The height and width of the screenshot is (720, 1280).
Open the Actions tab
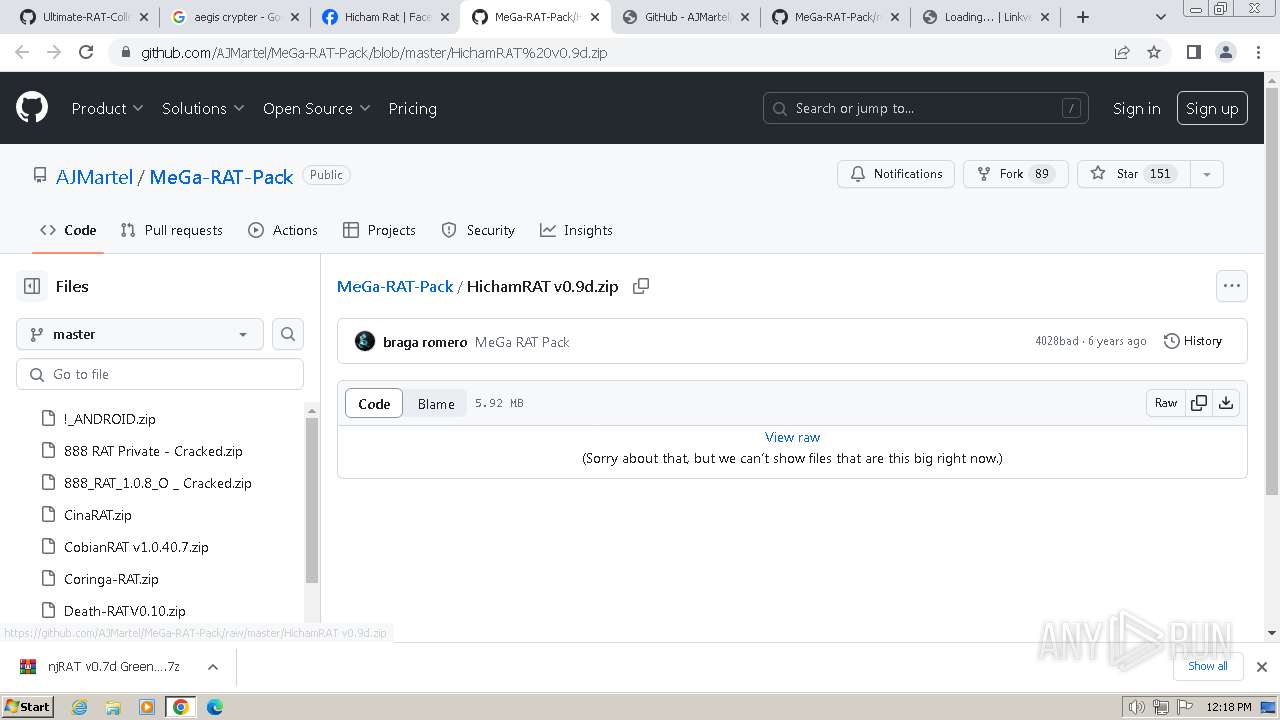[x=283, y=230]
